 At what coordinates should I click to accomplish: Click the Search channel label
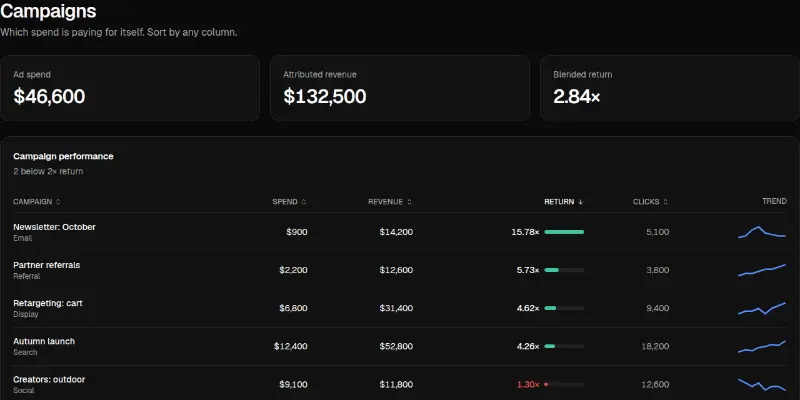[x=26, y=353]
